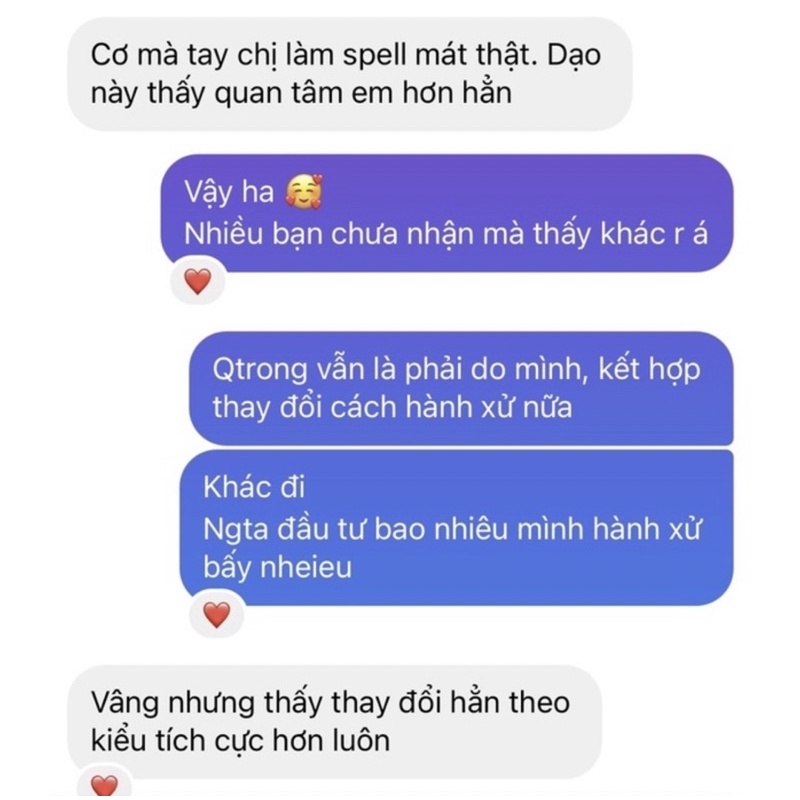Screen dimensions: 800x800
Task: Click the text 'thay đổi cách hành xử nữa'
Action: (x=392, y=408)
